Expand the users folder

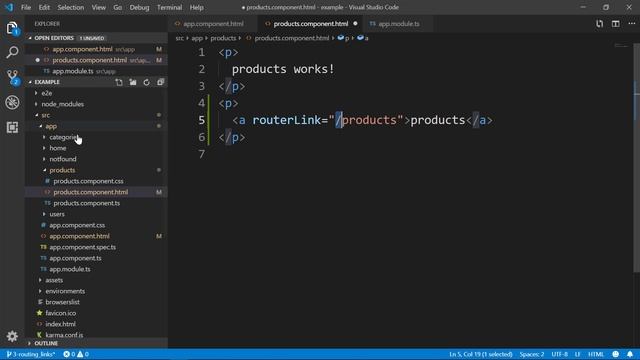coord(57,214)
